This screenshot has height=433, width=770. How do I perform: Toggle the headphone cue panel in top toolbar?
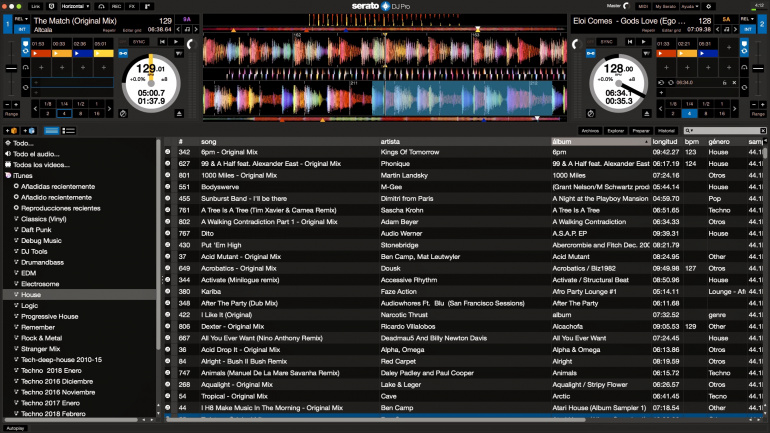click(101, 6)
